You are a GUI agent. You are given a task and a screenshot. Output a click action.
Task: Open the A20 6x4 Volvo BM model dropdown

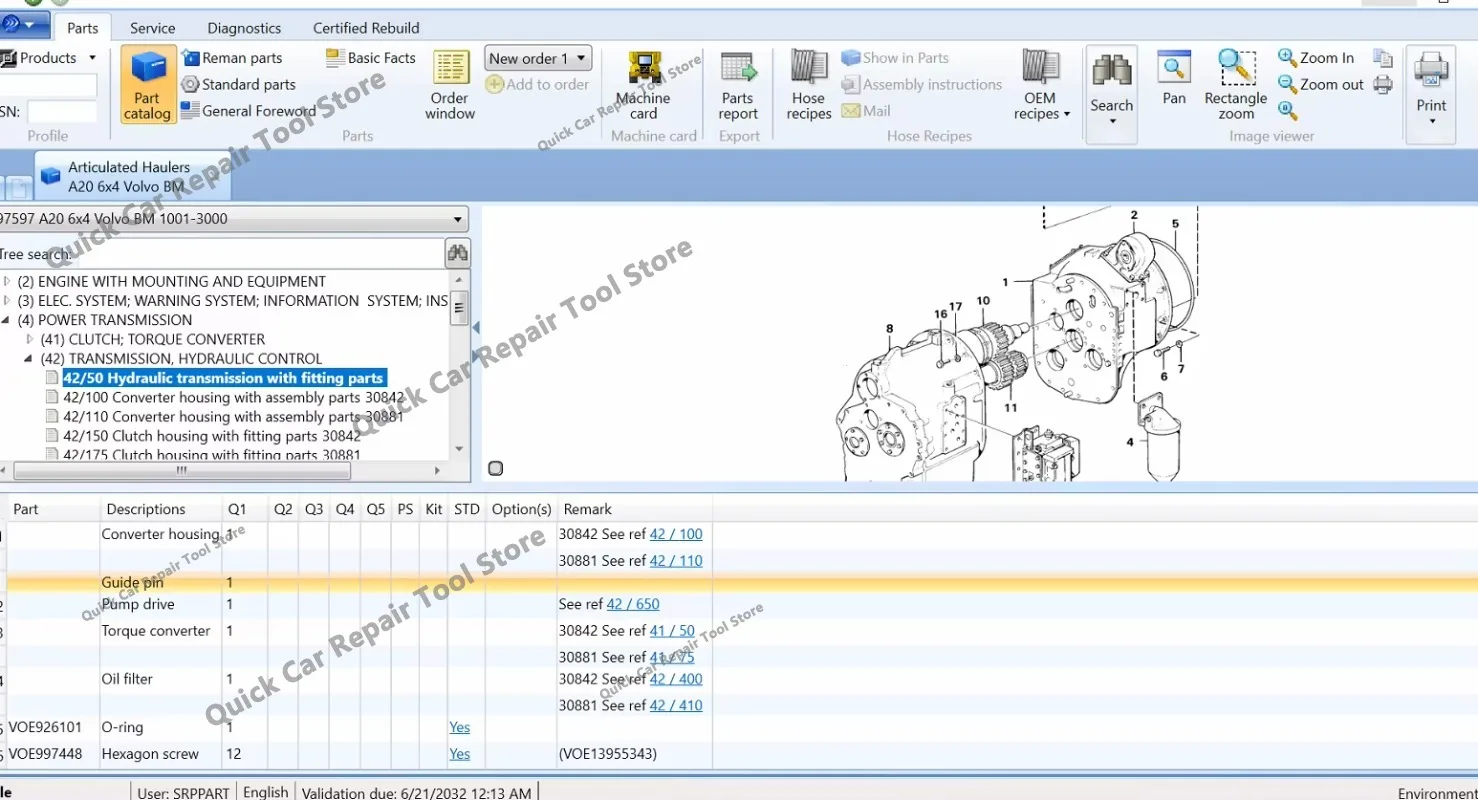(x=232, y=219)
